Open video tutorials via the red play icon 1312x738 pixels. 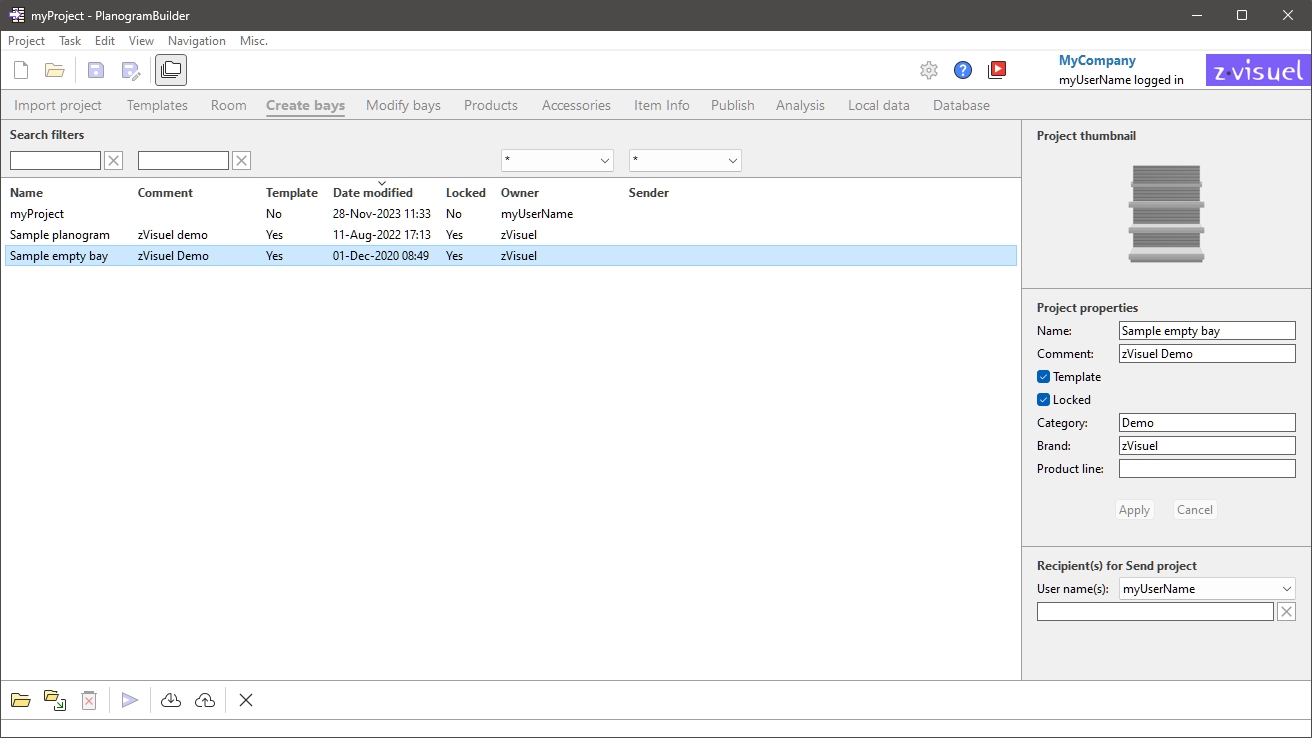click(x=997, y=70)
